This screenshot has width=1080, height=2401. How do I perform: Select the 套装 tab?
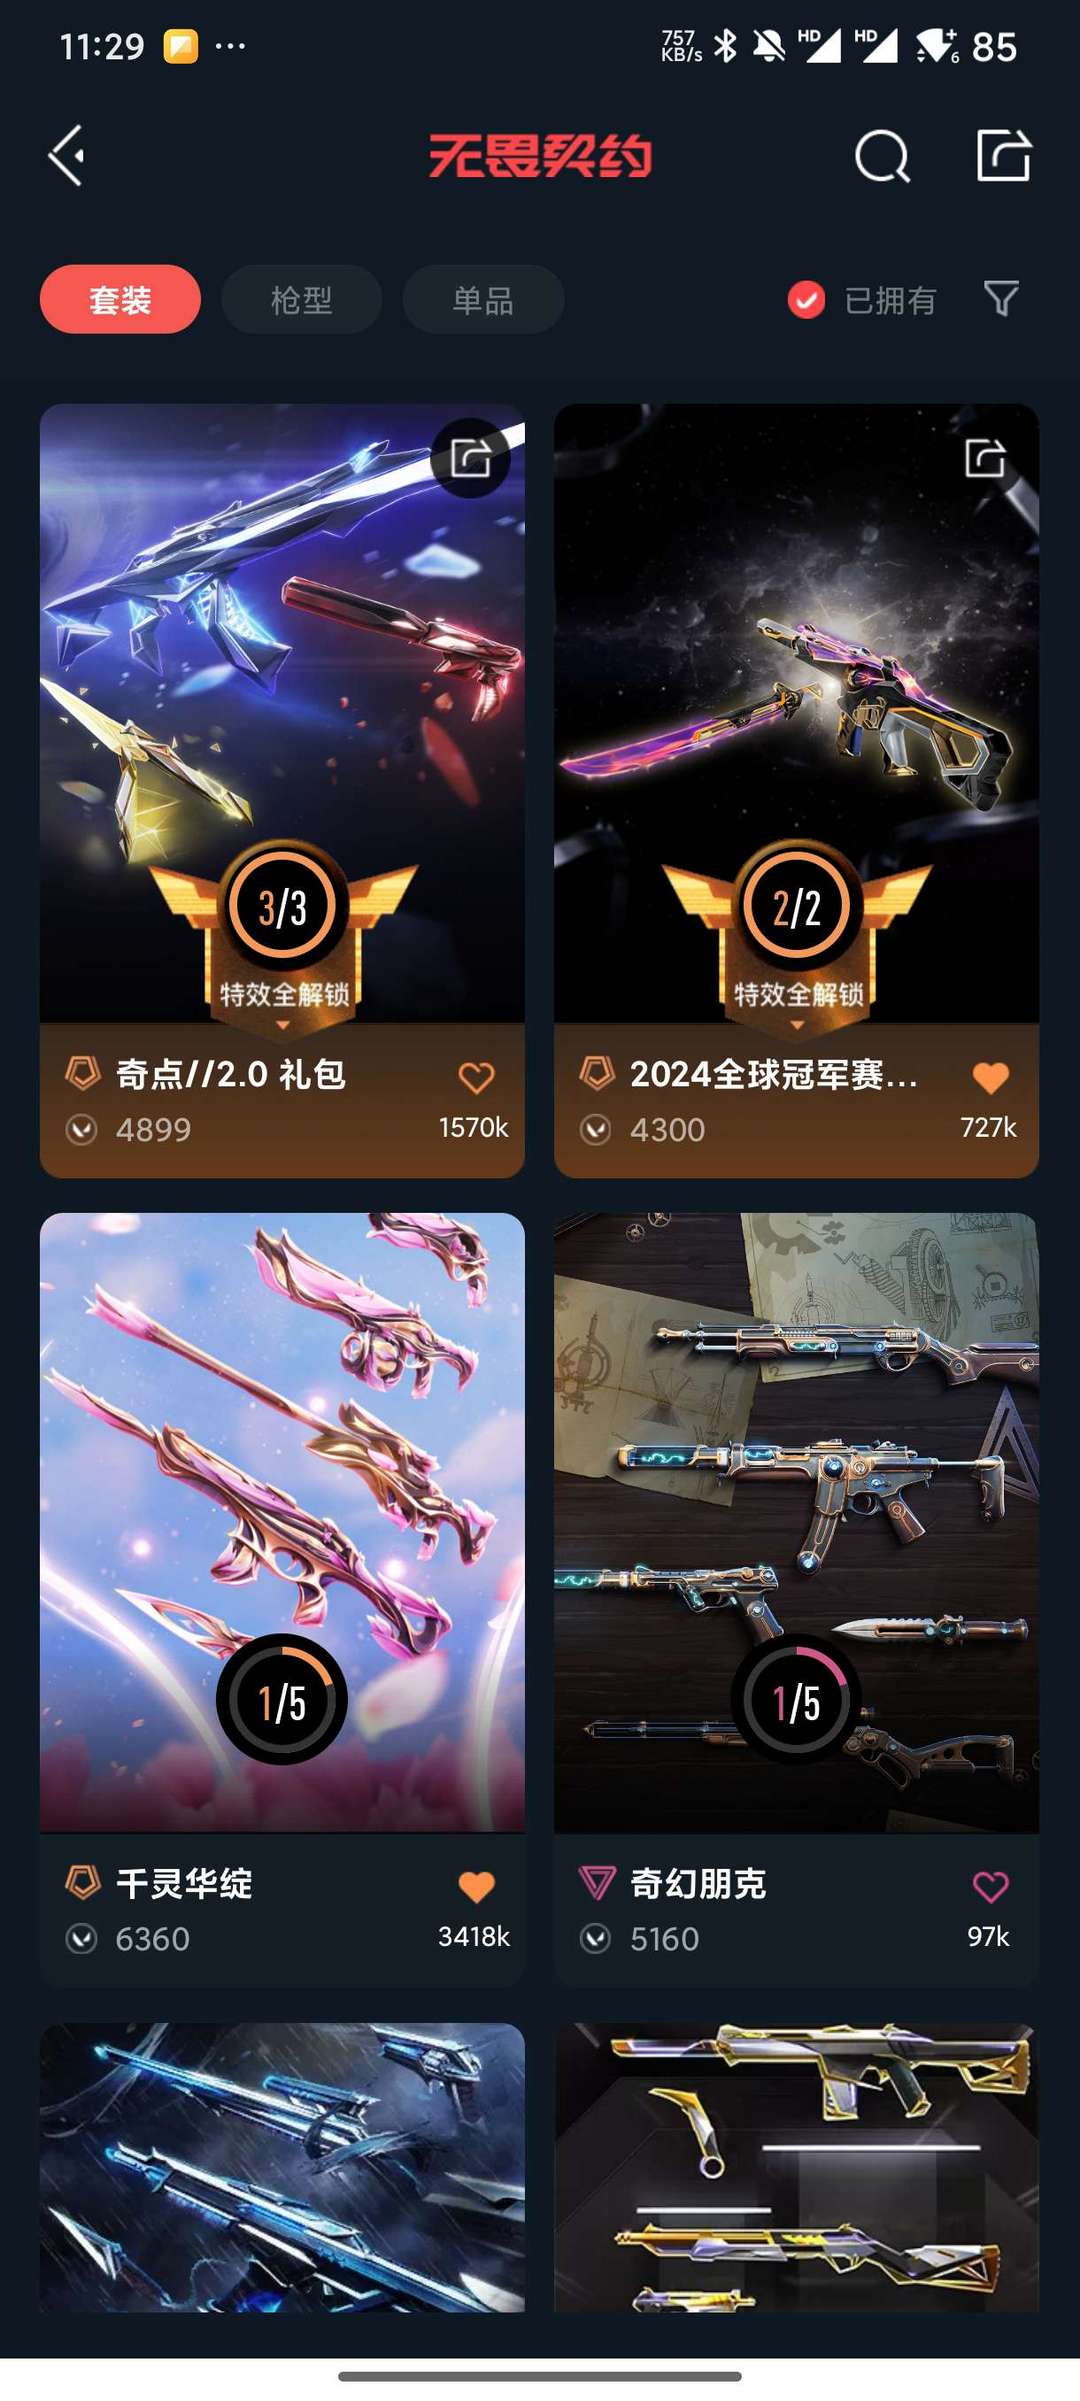coord(120,299)
